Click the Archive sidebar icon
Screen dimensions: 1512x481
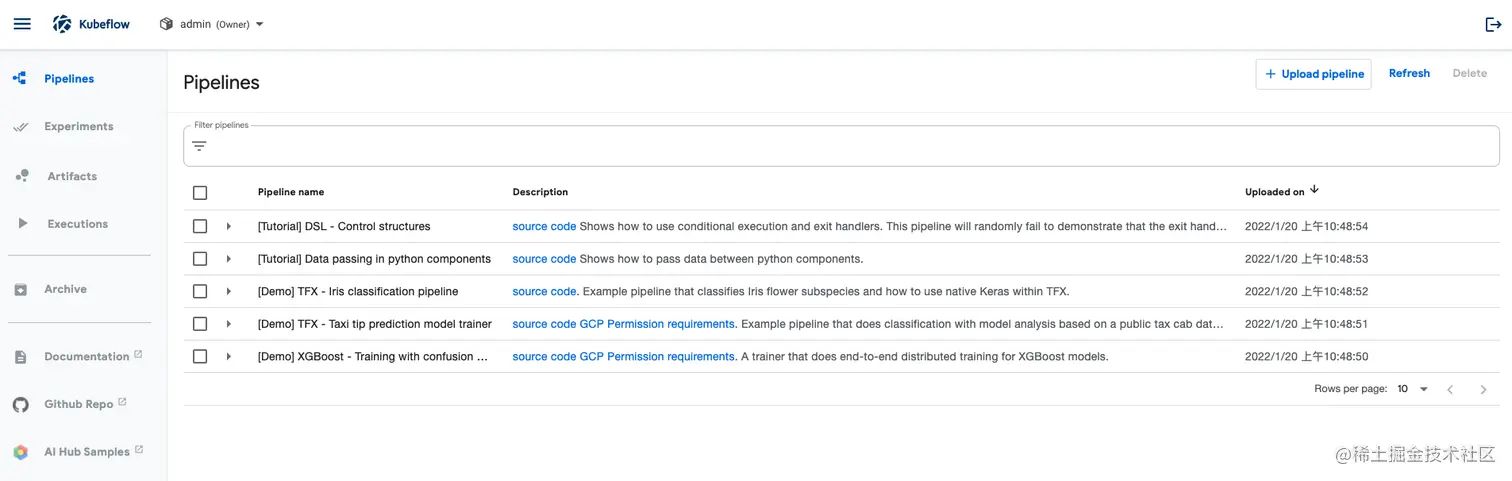click(21, 289)
